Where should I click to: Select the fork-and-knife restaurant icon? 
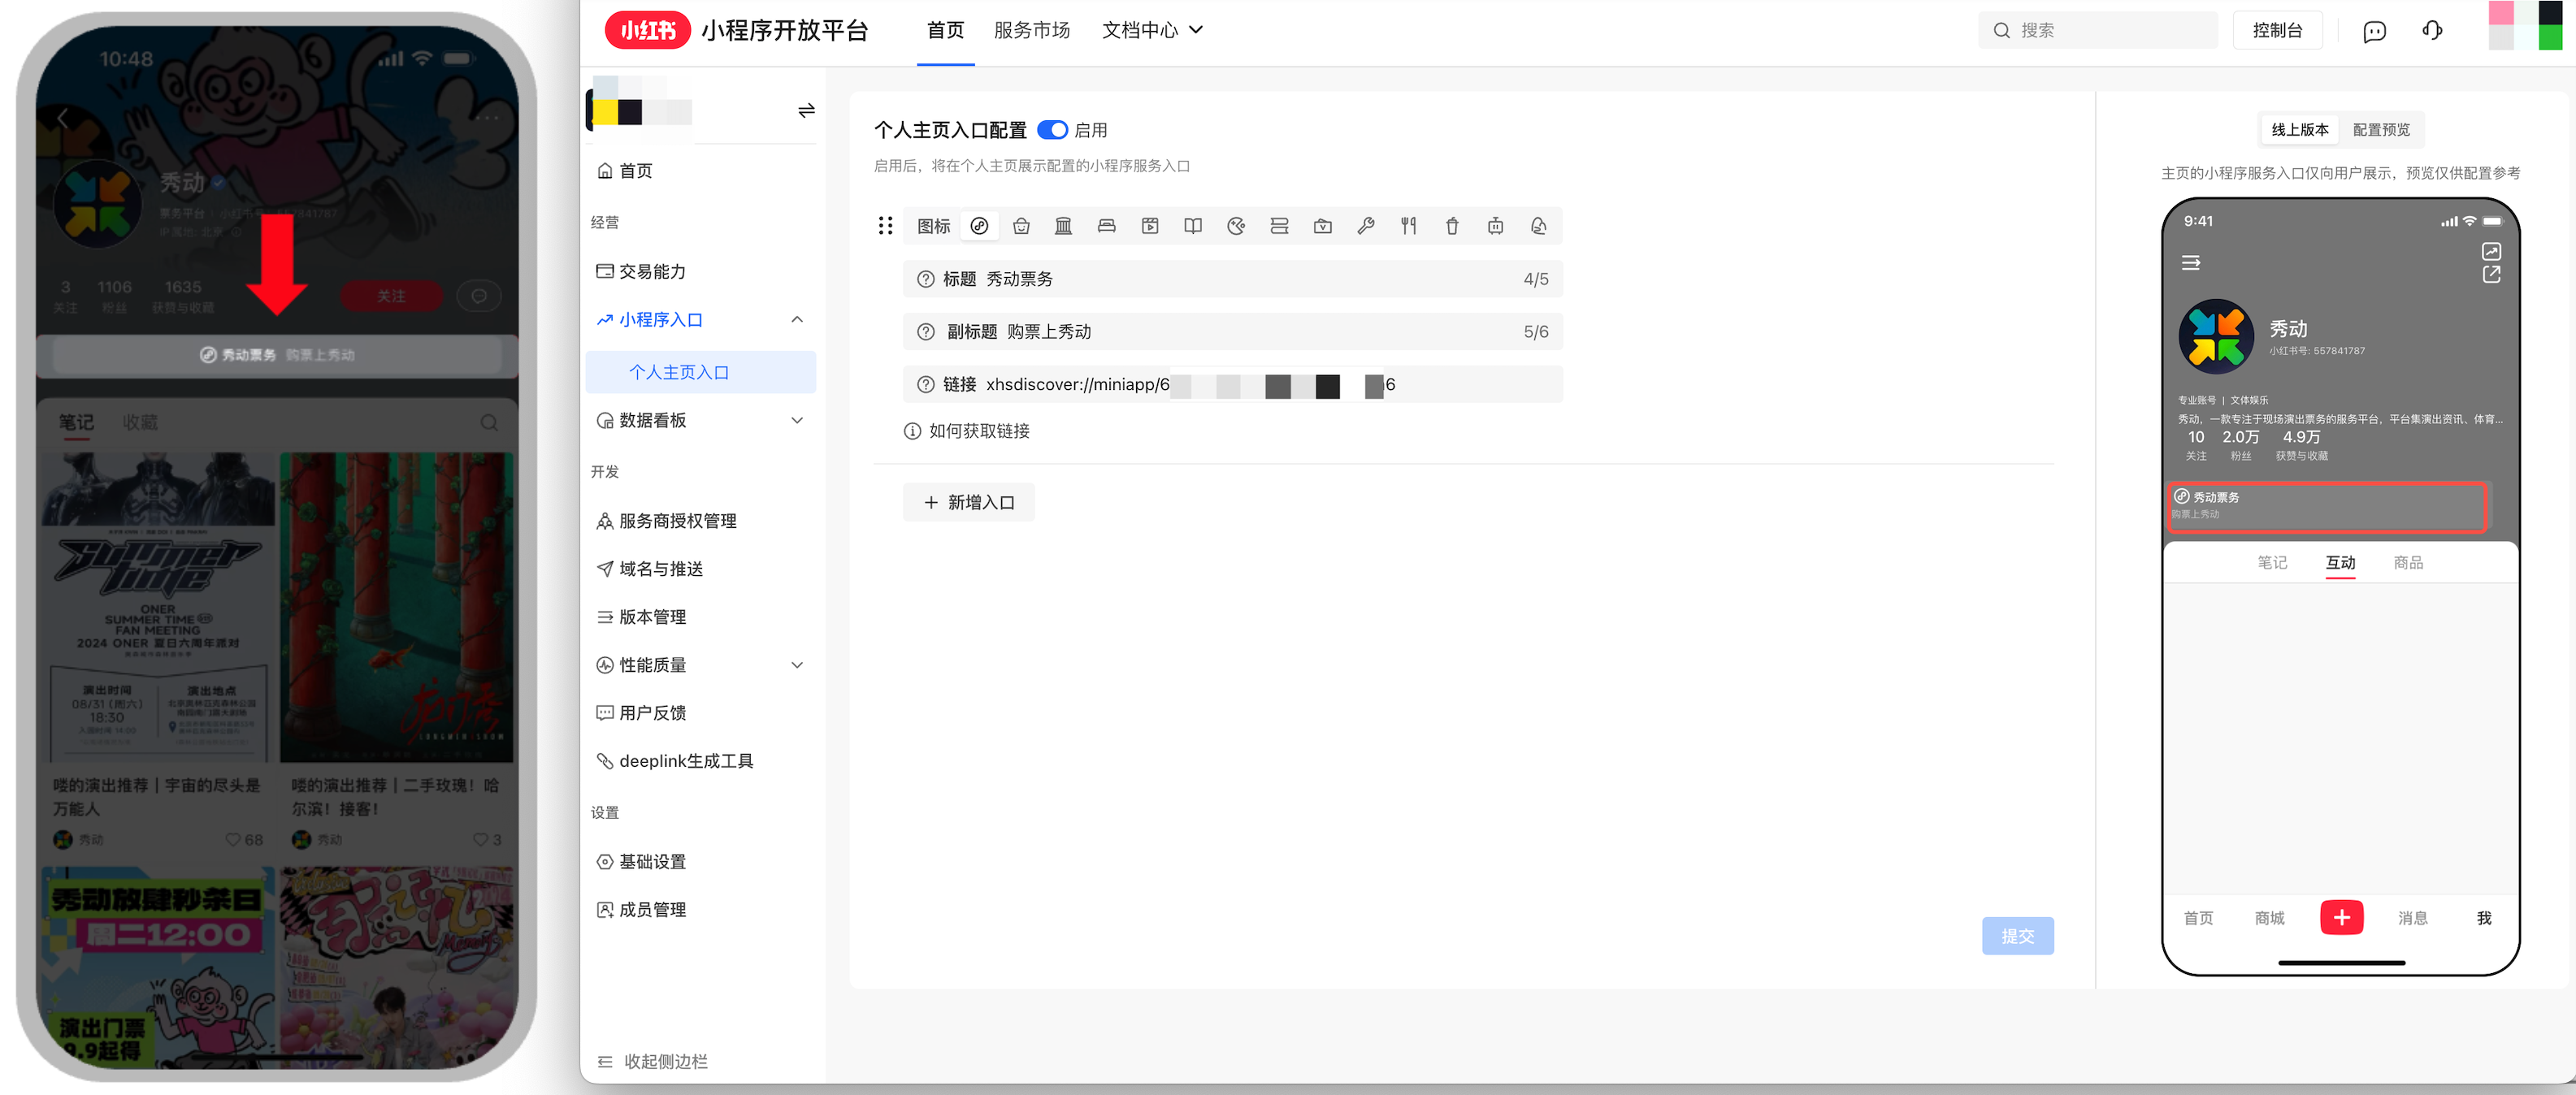coord(1409,226)
